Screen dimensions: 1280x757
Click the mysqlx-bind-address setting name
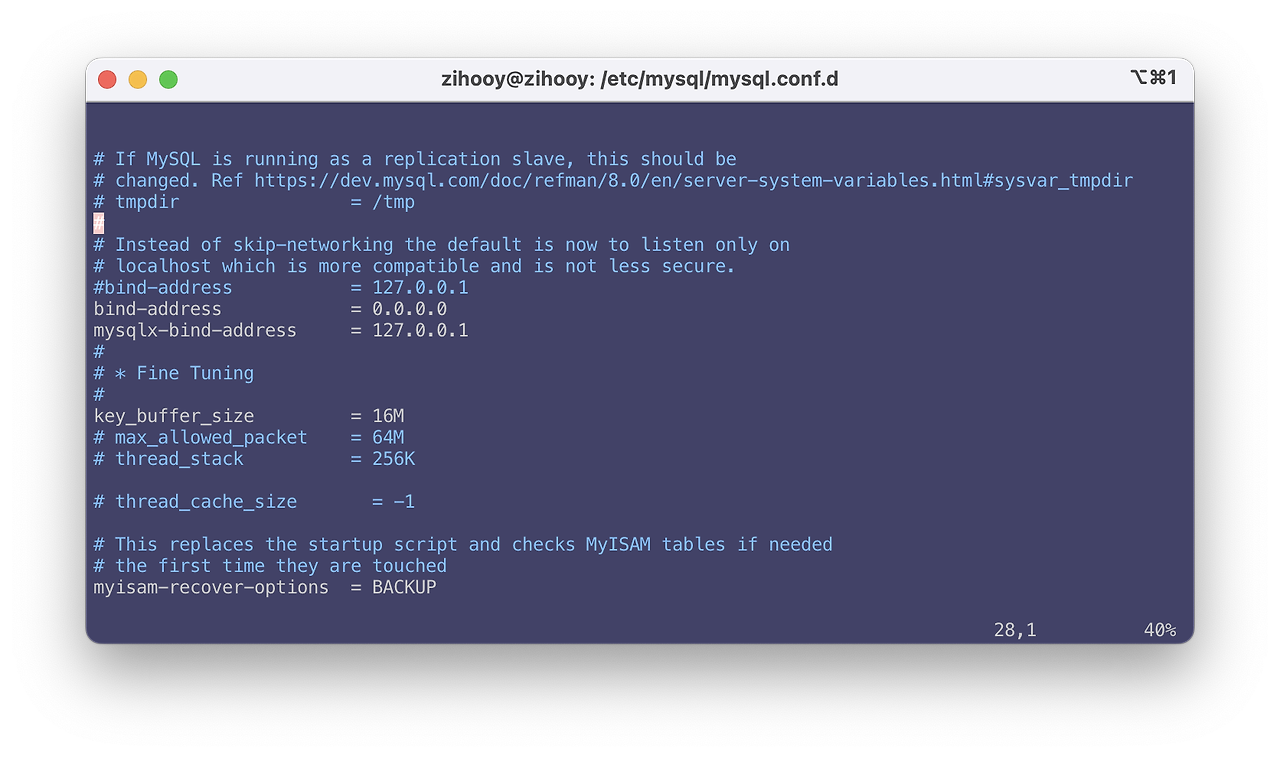[195, 330]
